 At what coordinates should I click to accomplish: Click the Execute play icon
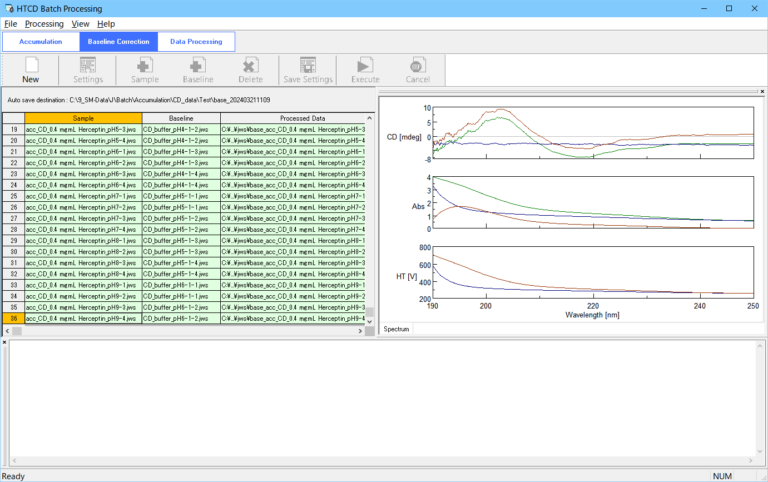[365, 70]
